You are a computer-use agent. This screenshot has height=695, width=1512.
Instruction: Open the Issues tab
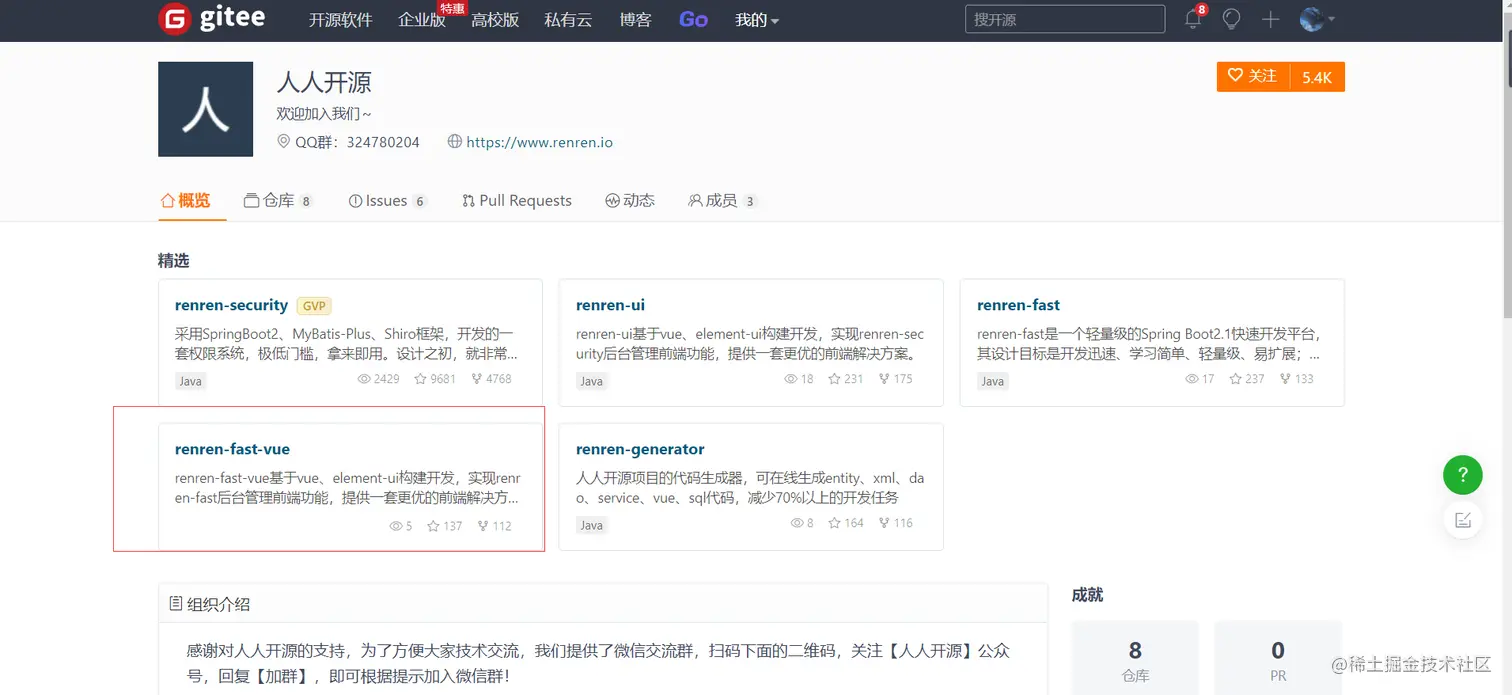(385, 200)
